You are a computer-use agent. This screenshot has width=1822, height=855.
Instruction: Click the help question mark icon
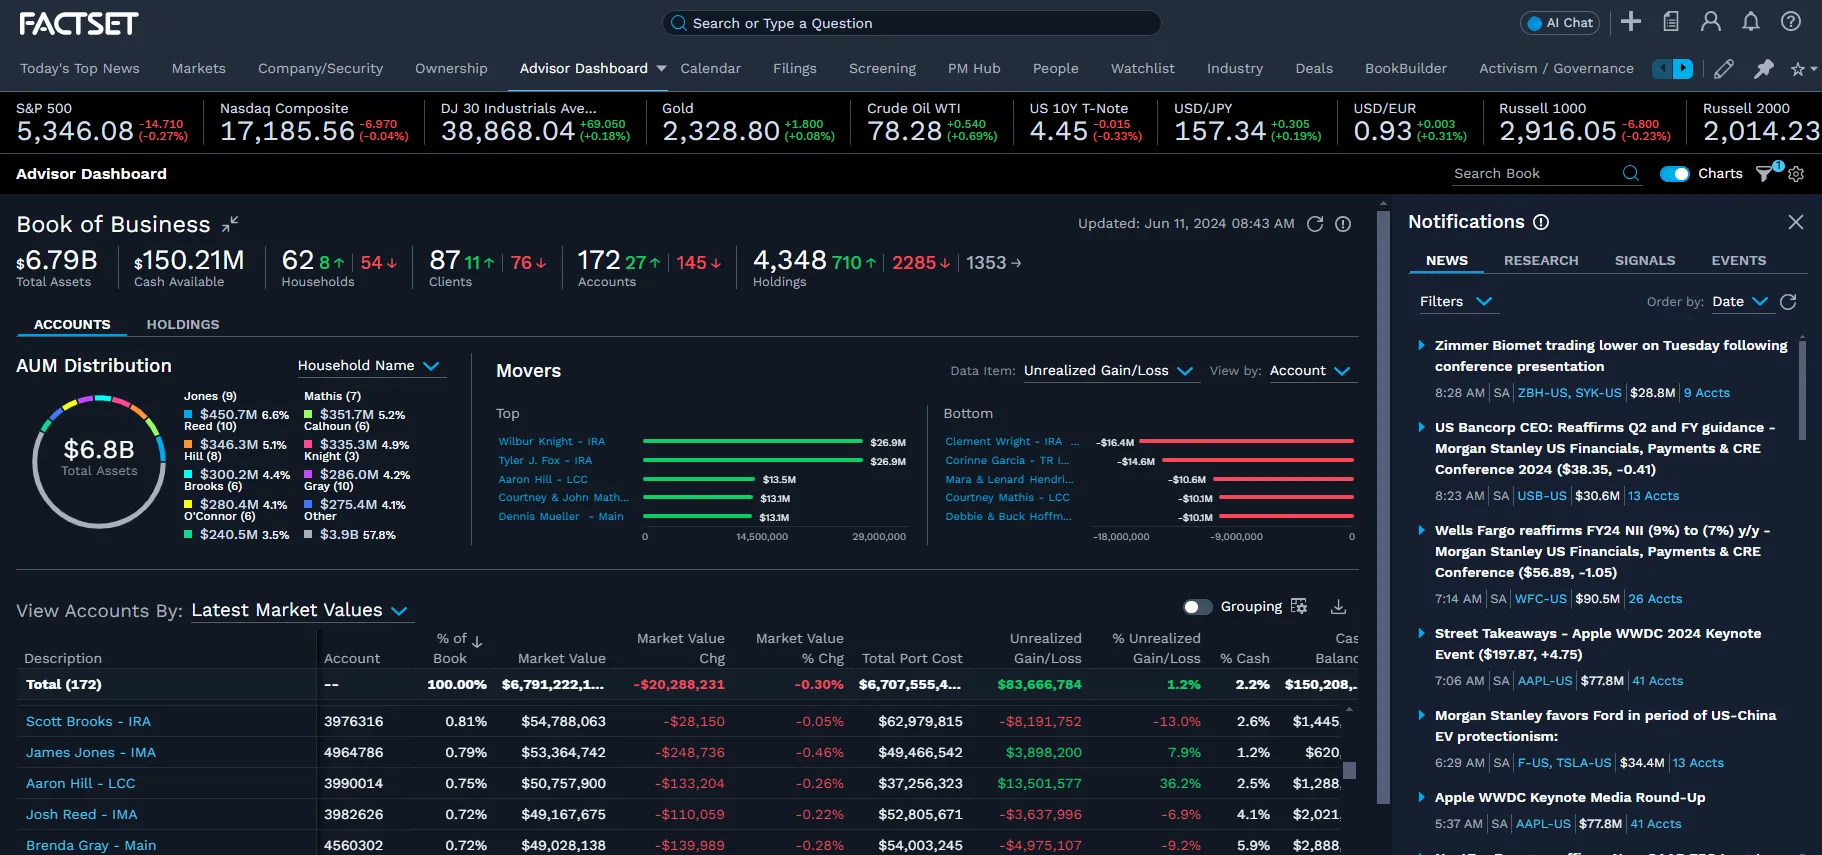click(x=1790, y=22)
